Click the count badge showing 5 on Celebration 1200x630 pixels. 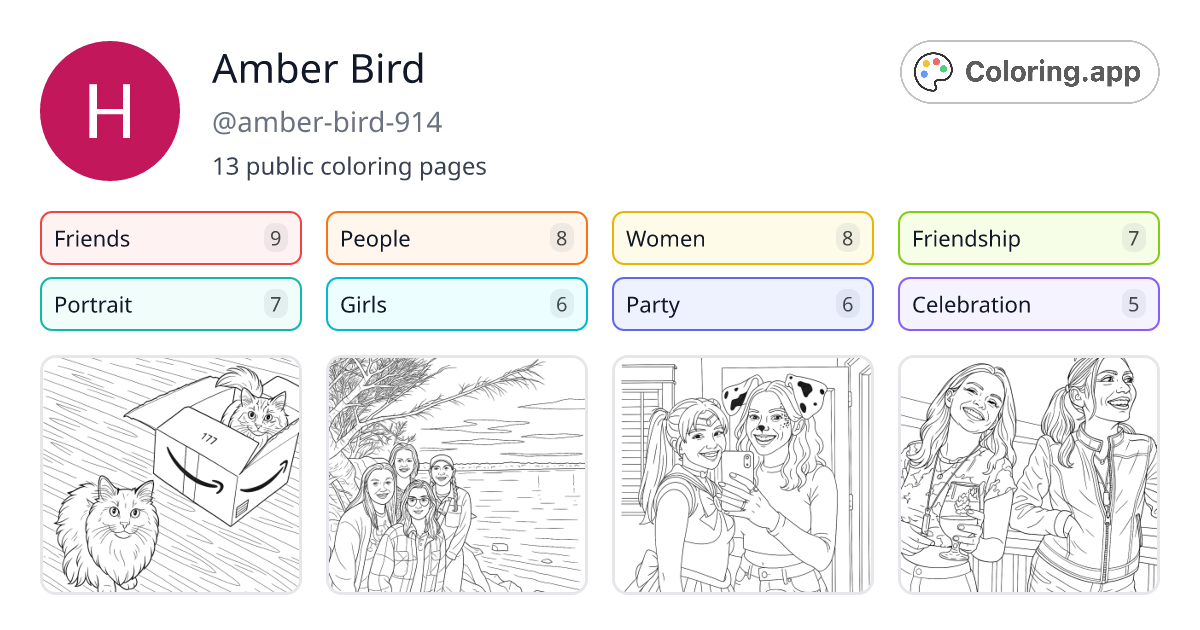pos(1133,304)
